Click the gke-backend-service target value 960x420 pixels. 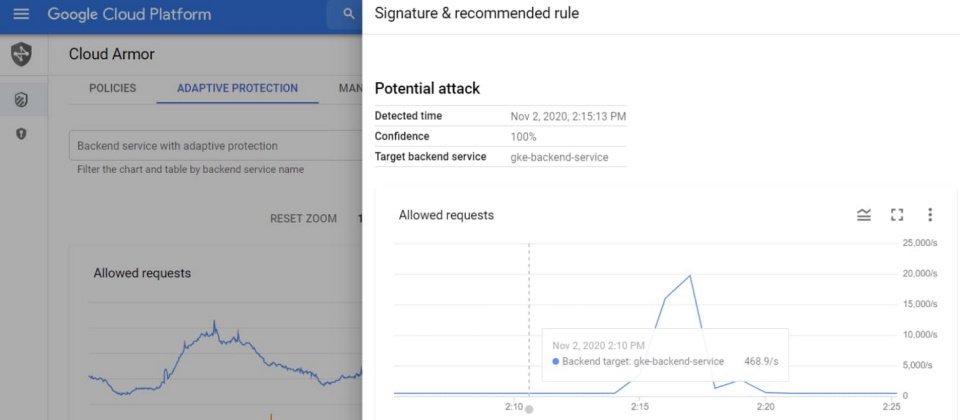(x=560, y=157)
